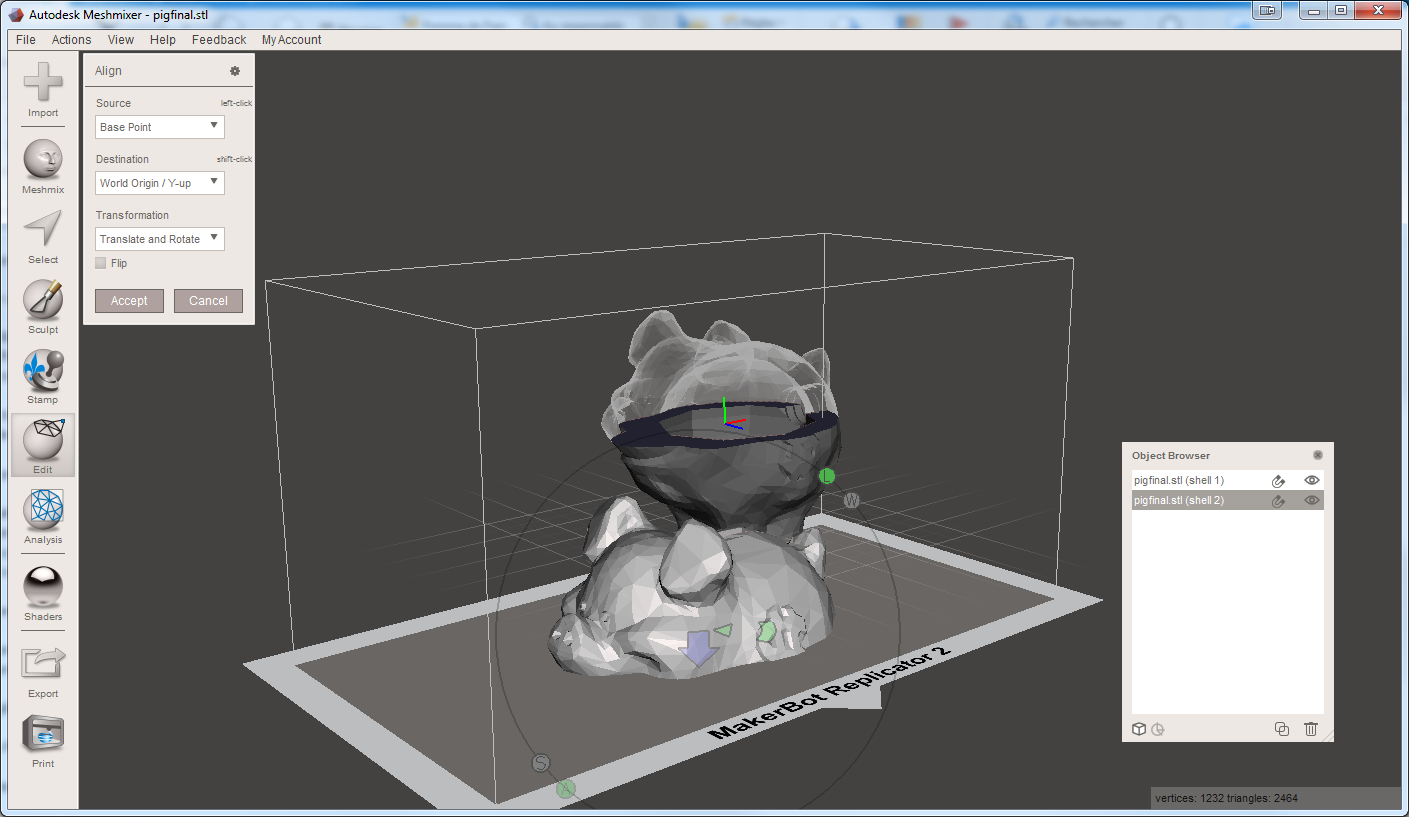
Task: Click the Align panel title
Action: [108, 71]
